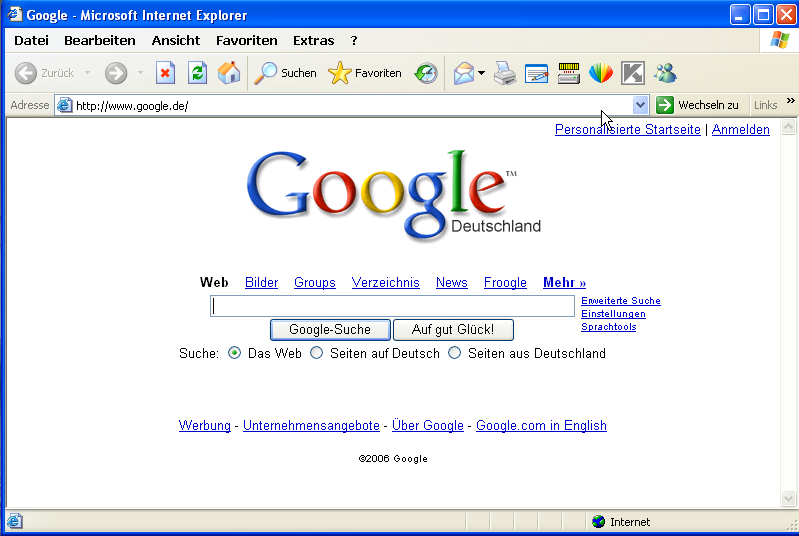Select Seiten aus Deutschland radio button
799x536 pixels.
coord(455,353)
